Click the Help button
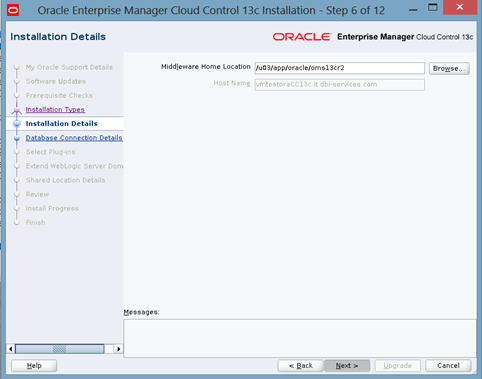Screen dimensions: 482x379 (x=34, y=366)
